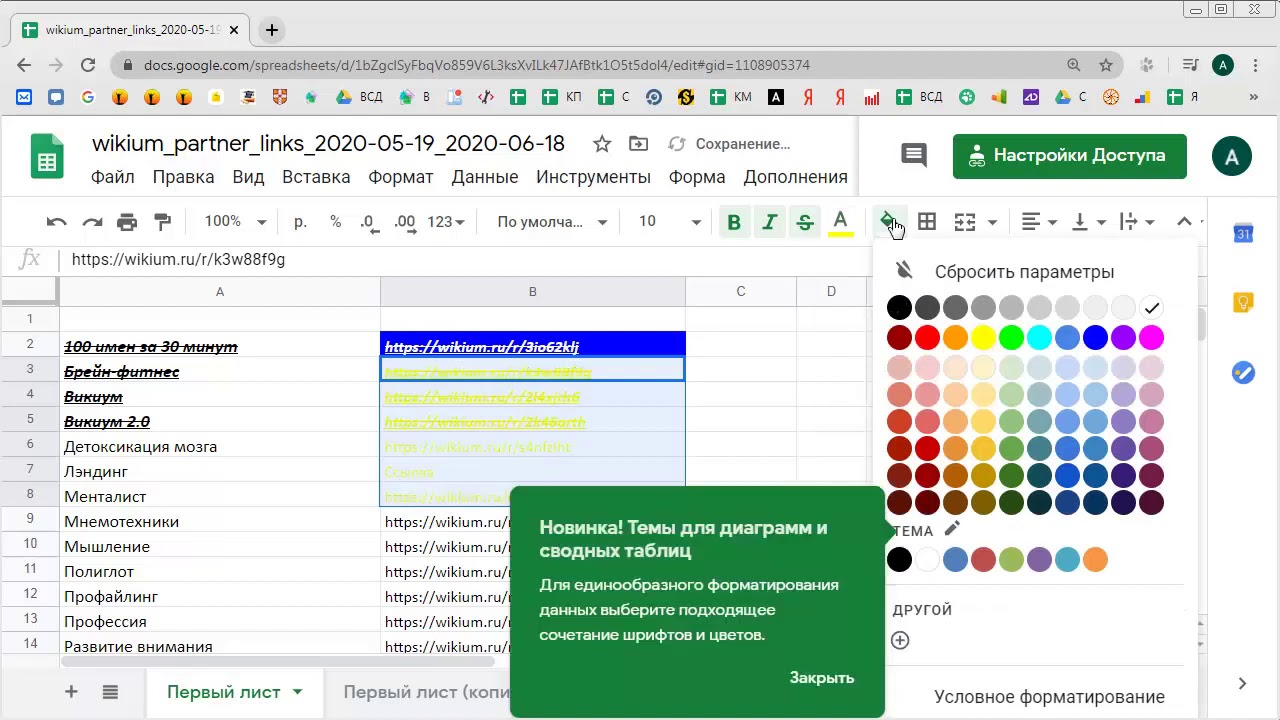Click Настройки Доступа share button
The image size is (1280, 720).
(1070, 156)
